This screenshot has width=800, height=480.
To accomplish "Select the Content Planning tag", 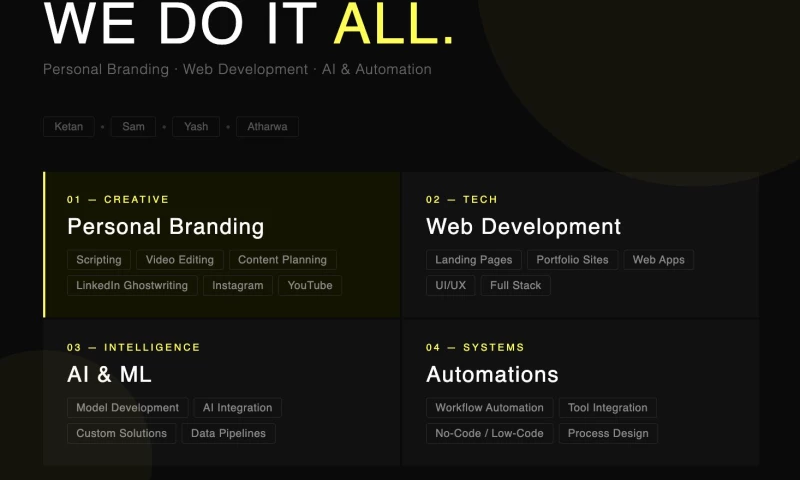I will point(283,260).
